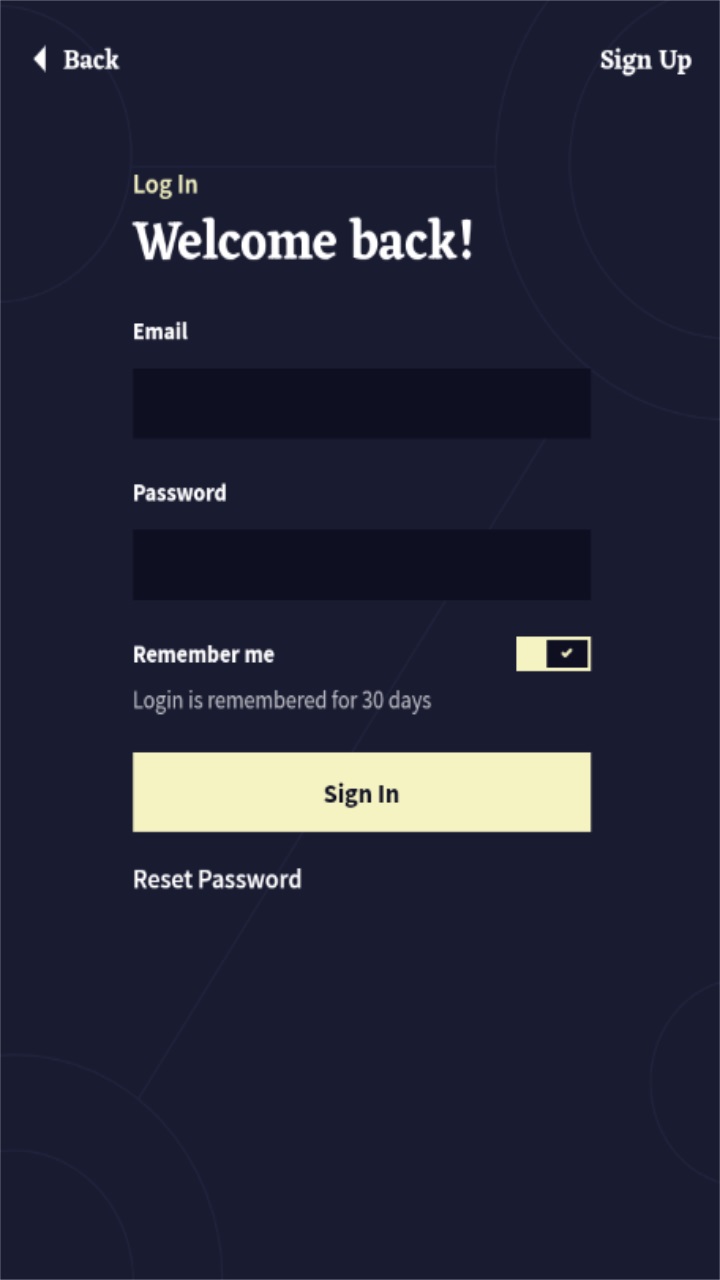Focus the Email input field
The image size is (720, 1280).
[361, 403]
